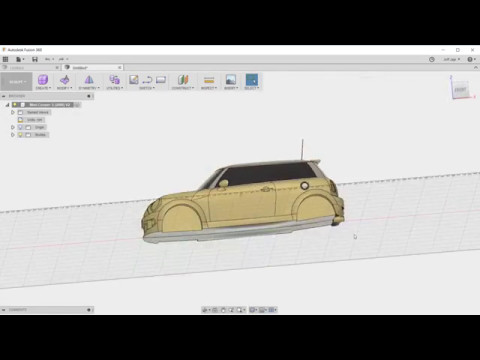Open the Grid and Snaps menu
480x360 pixels.
coord(263,310)
